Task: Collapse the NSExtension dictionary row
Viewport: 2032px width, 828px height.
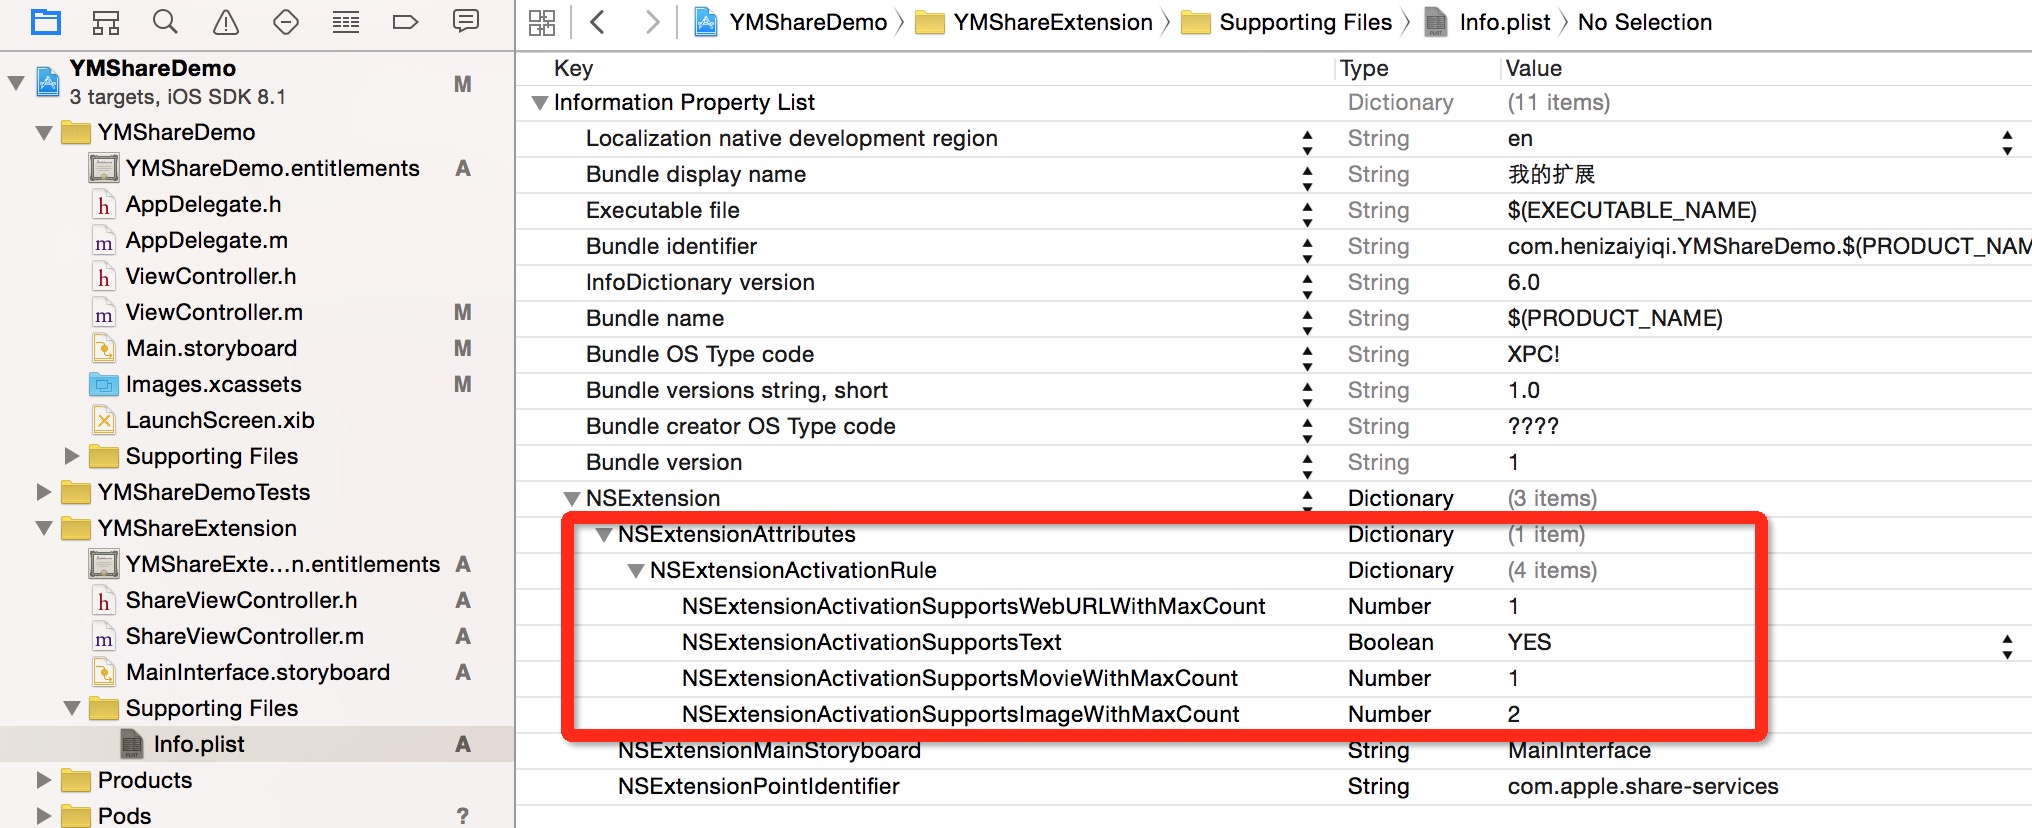Action: 572,499
